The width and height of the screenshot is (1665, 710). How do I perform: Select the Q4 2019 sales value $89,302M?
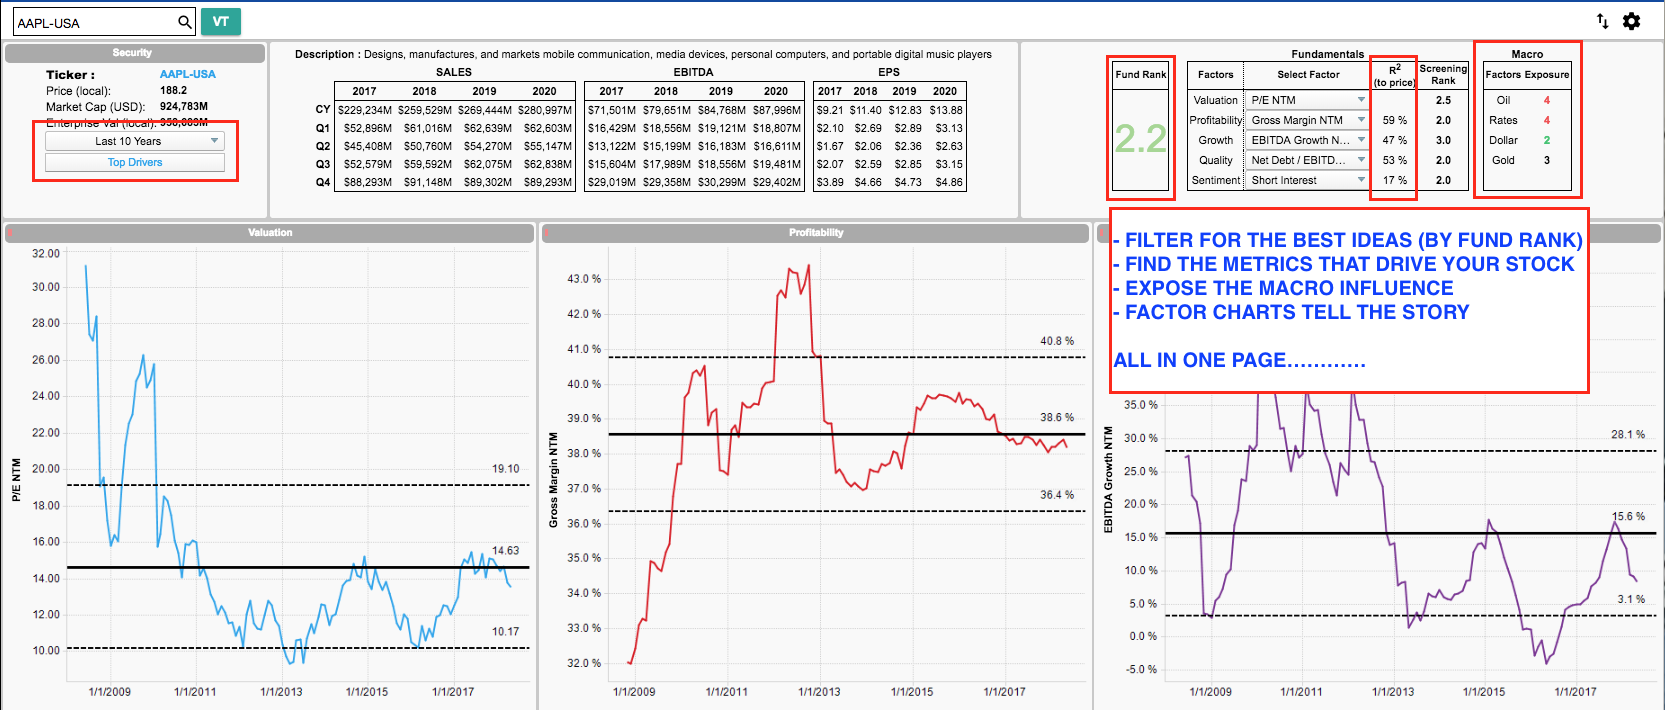(x=488, y=182)
